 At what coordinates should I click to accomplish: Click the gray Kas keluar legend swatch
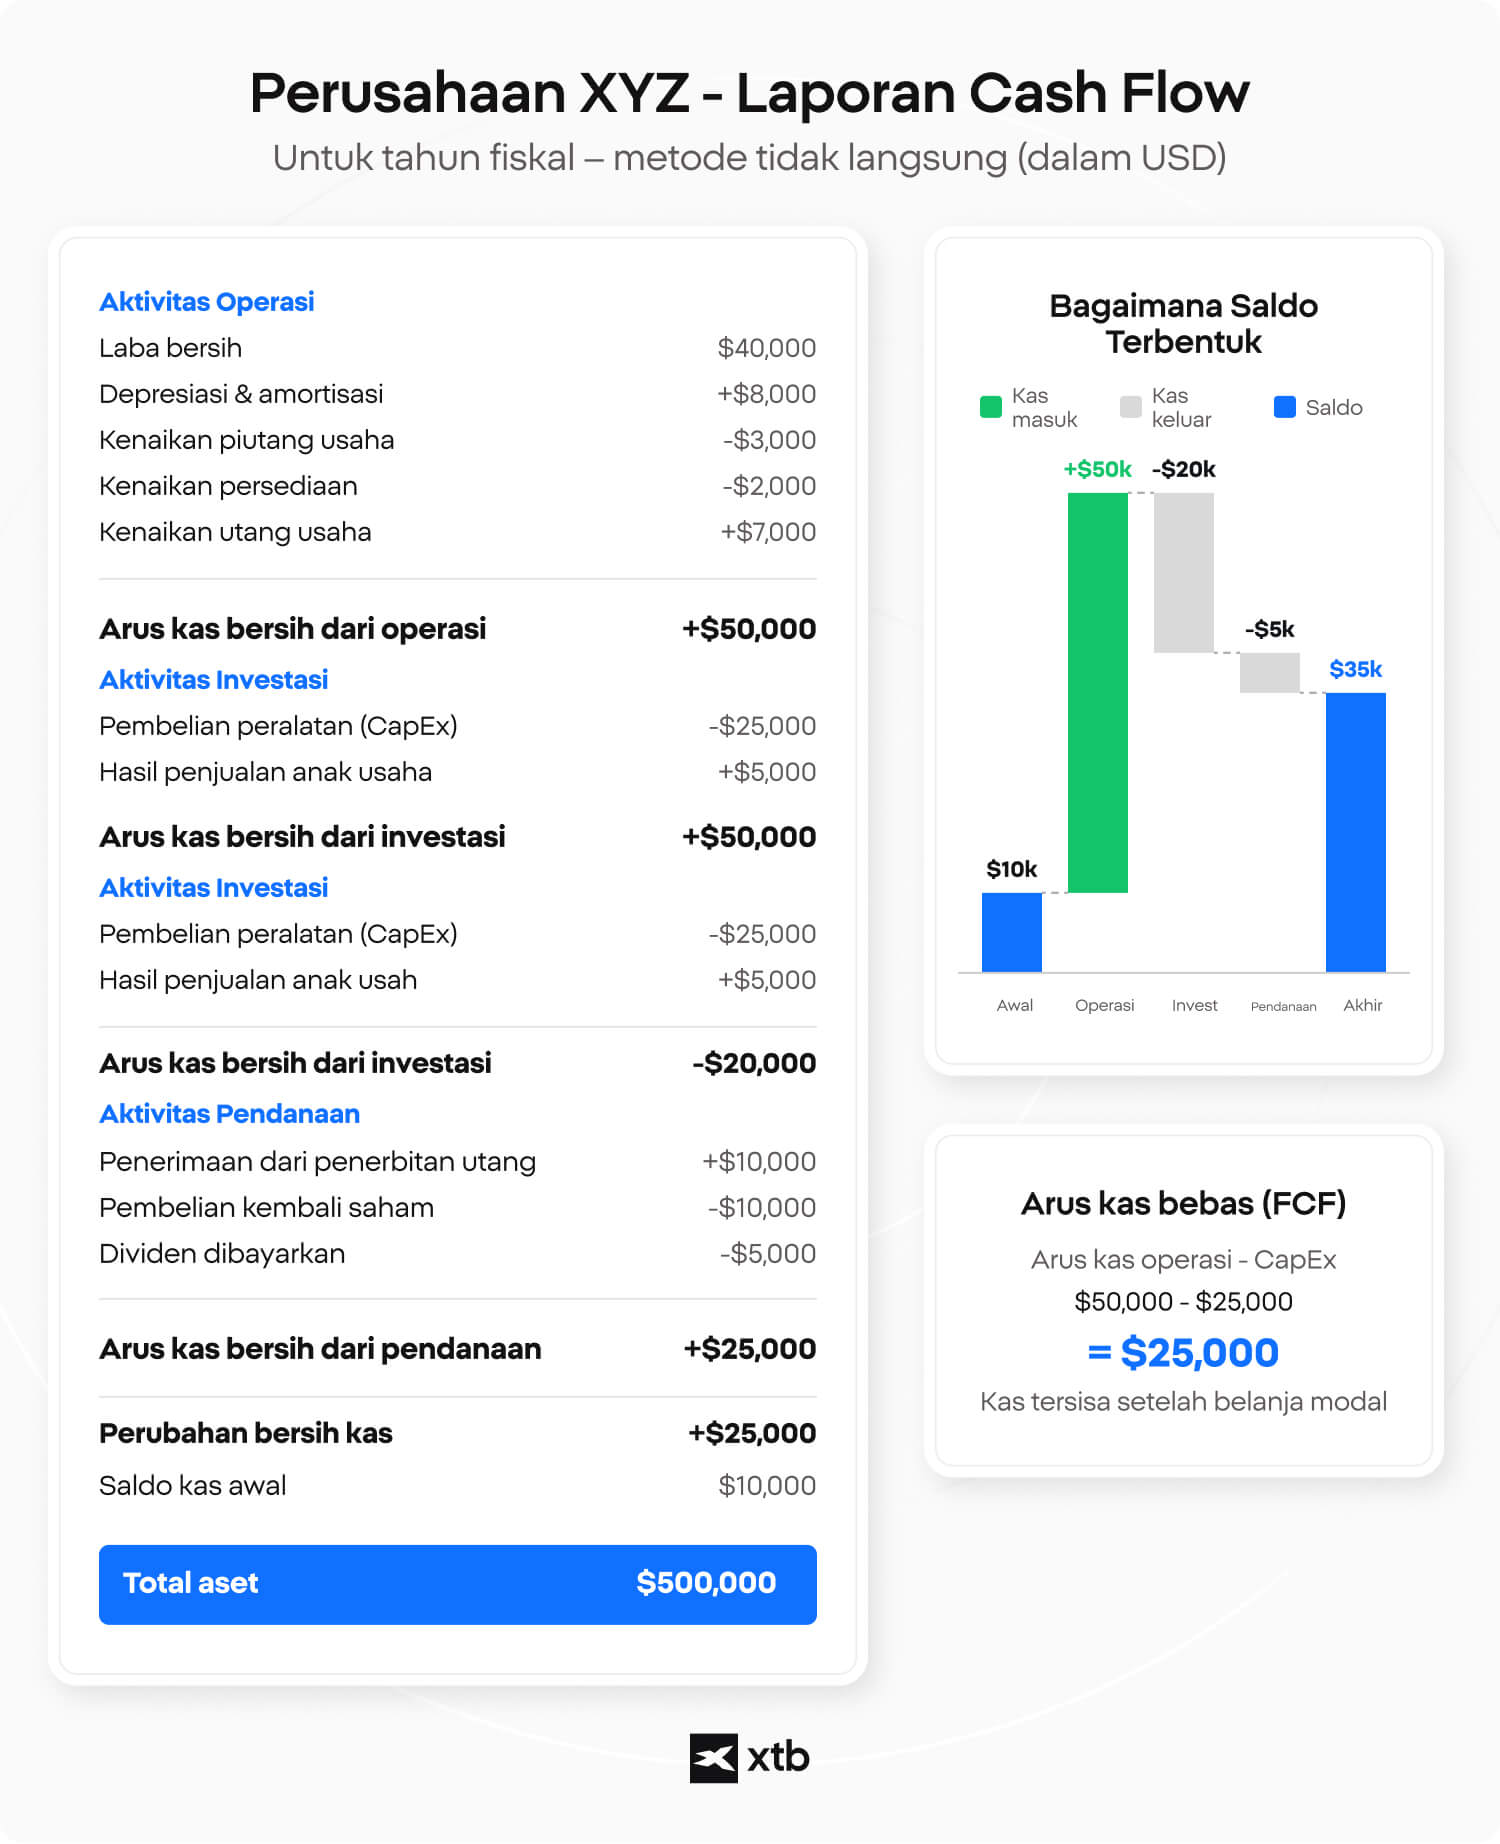pyautogui.click(x=1131, y=407)
